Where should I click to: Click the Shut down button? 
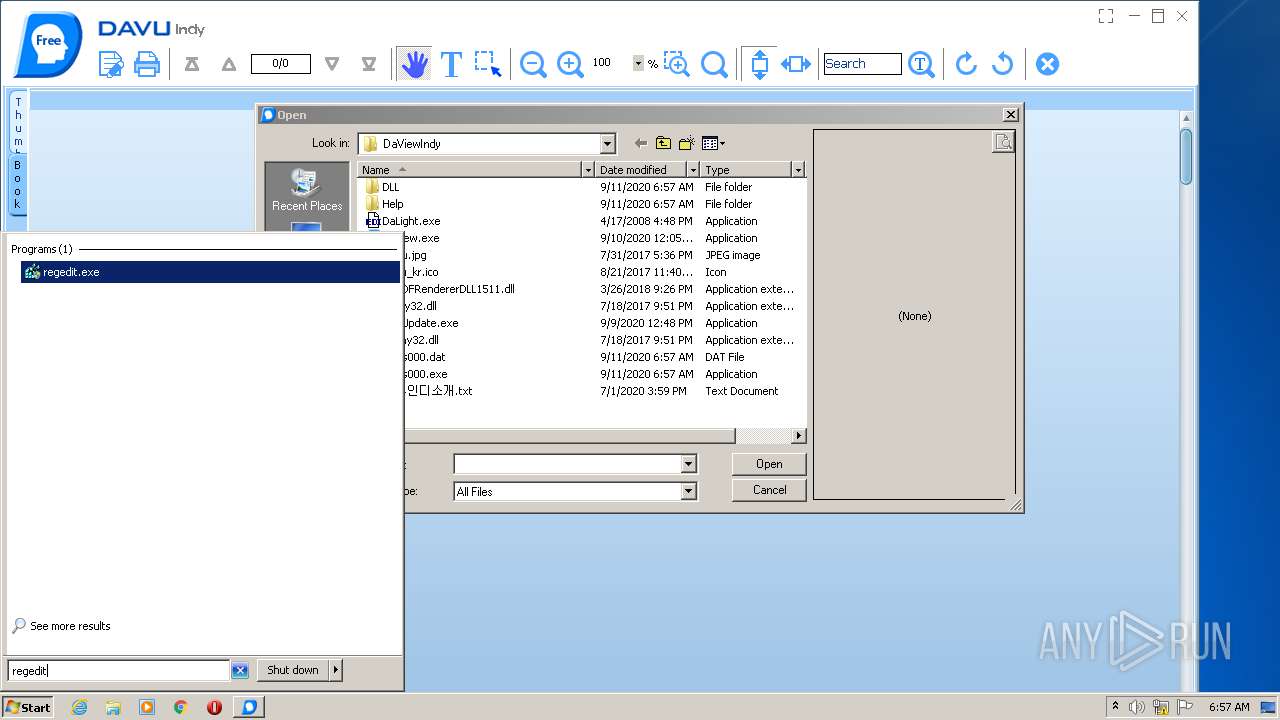coord(293,670)
